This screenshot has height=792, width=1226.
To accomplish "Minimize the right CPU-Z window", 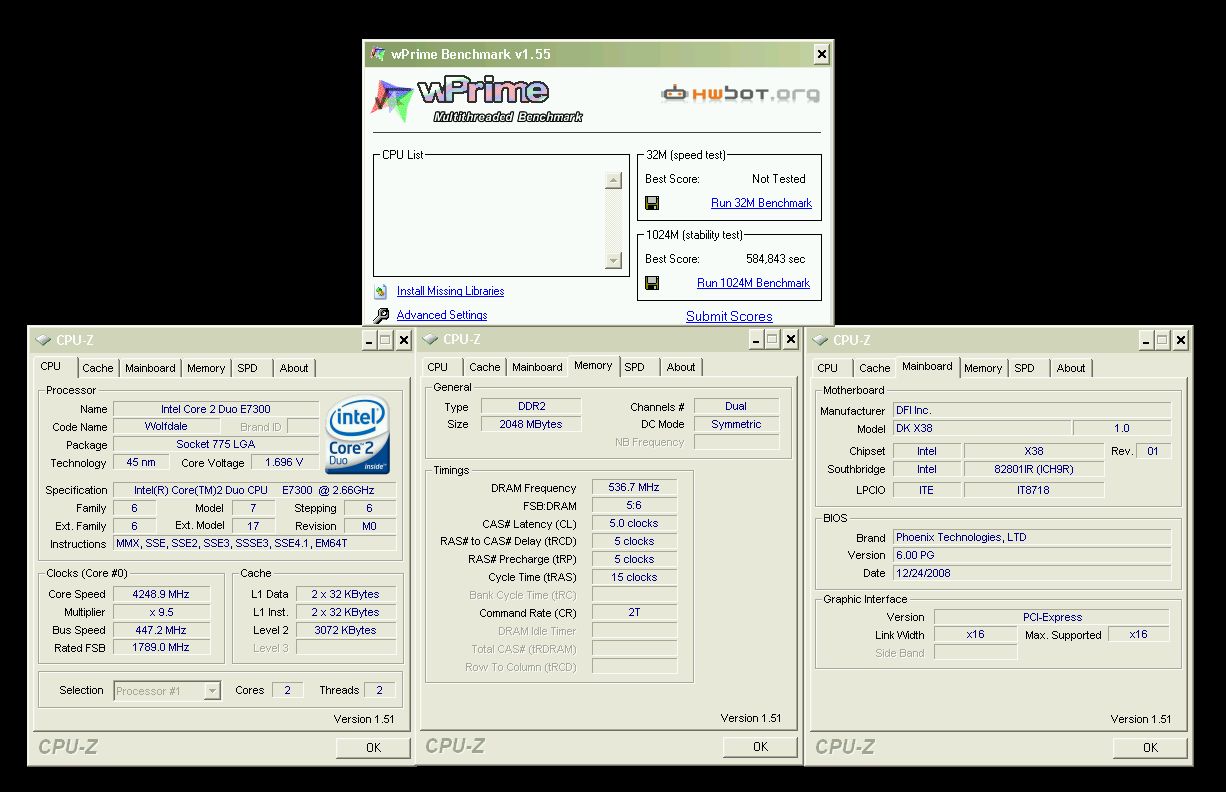I will click(x=1146, y=340).
